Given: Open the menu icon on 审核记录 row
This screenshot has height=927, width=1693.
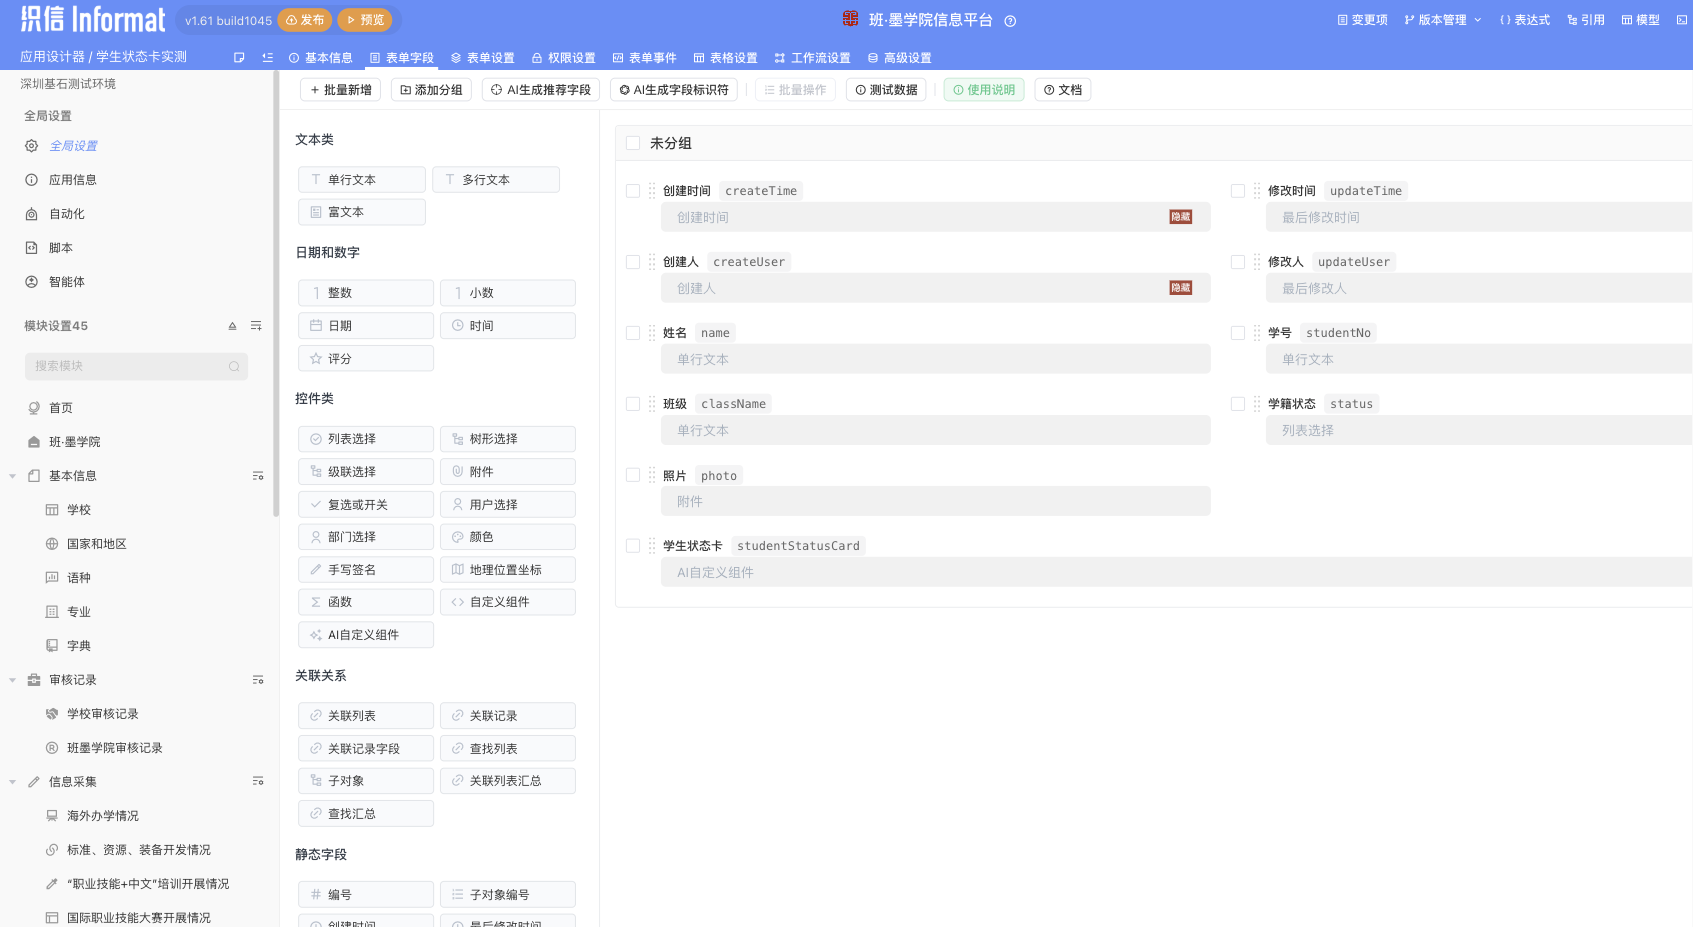Looking at the screenshot, I should 258,680.
